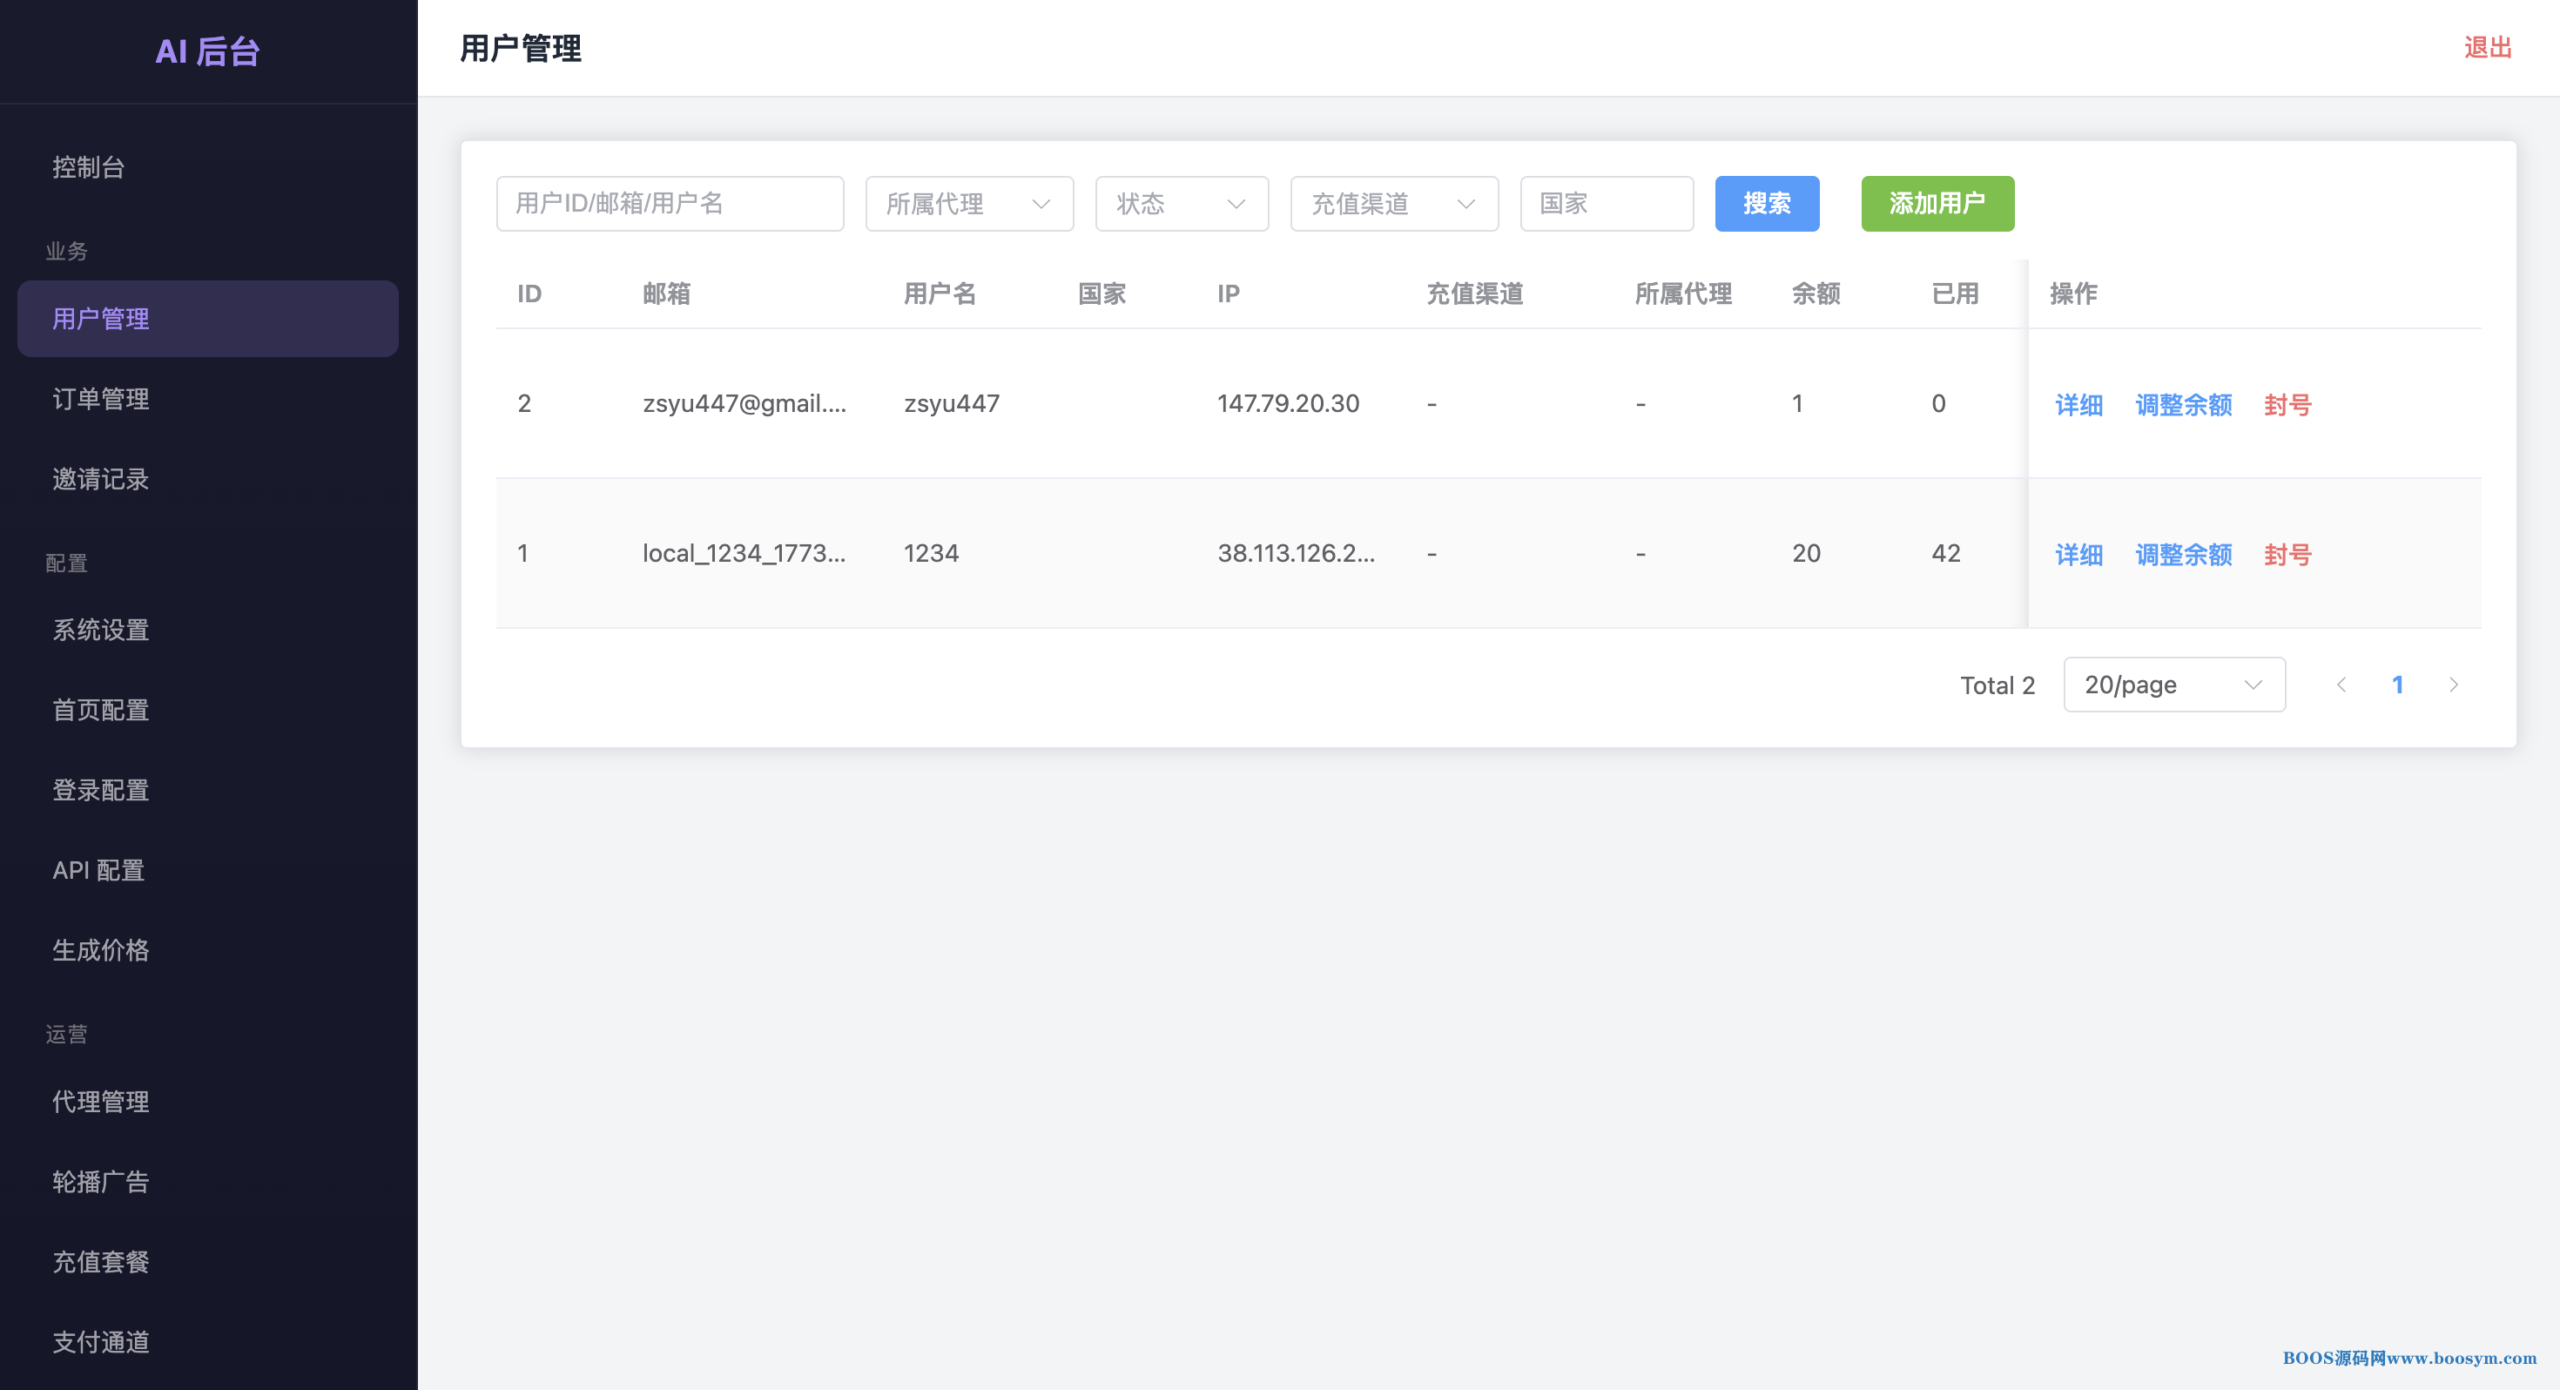Expand the 状态 dropdown

point(1181,204)
